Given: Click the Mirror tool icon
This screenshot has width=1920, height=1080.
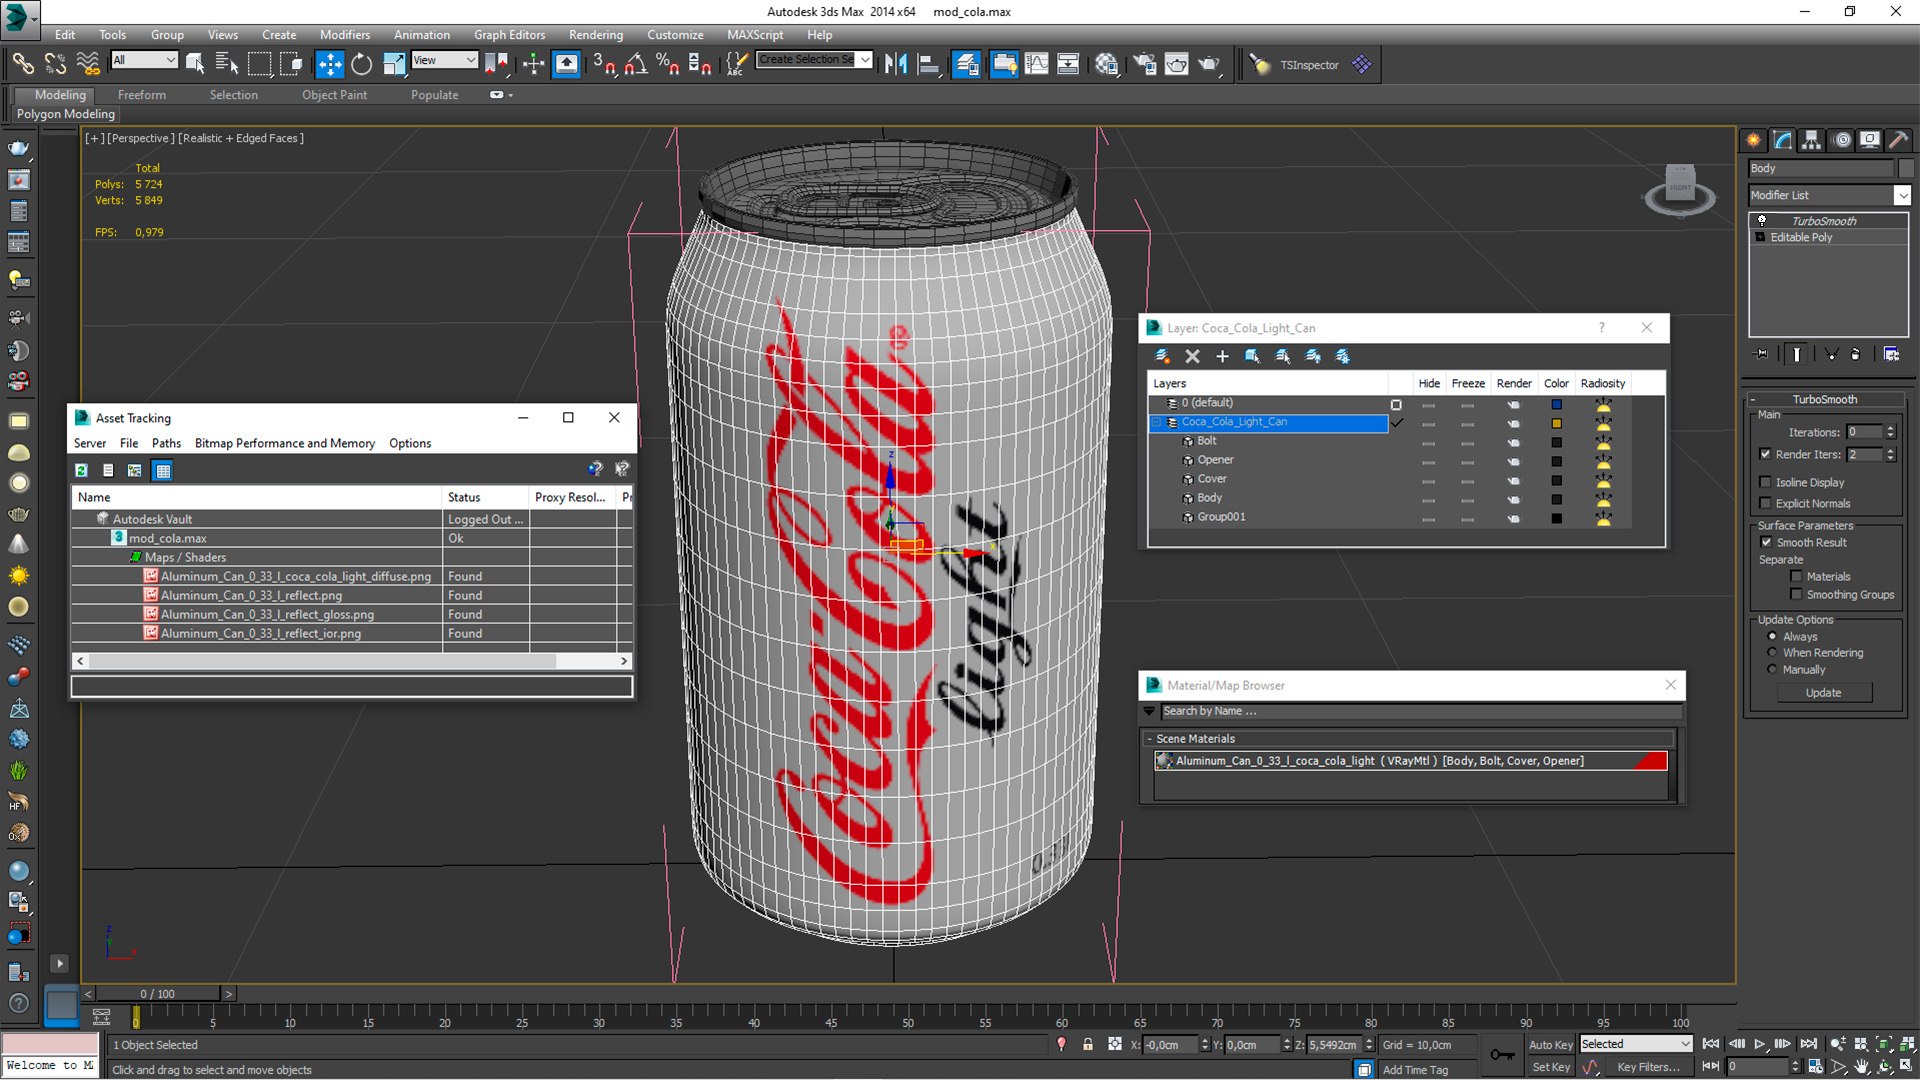Looking at the screenshot, I should [x=896, y=64].
